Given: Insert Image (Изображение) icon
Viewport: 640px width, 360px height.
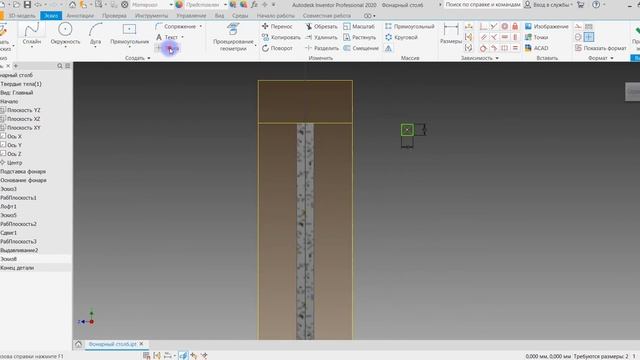Looking at the screenshot, I should [528, 26].
